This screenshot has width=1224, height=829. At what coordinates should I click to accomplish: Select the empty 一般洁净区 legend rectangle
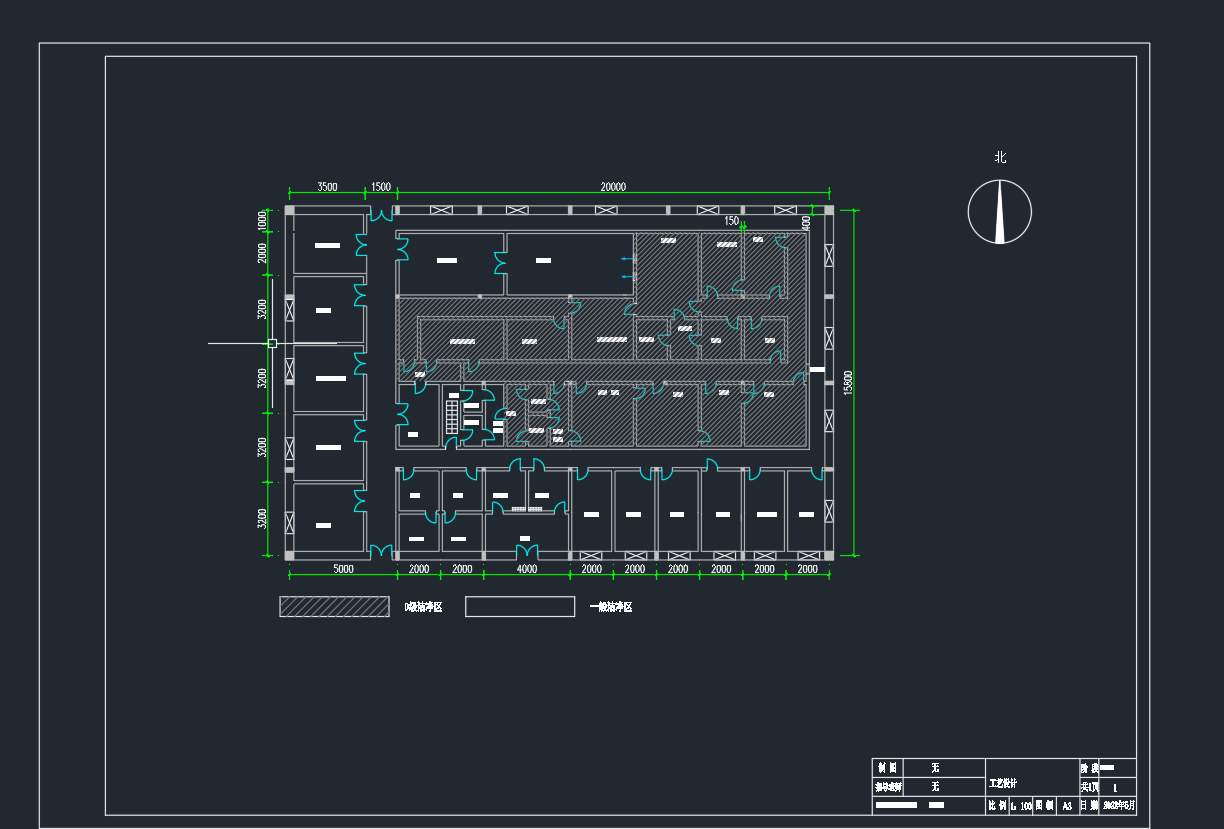tap(520, 607)
